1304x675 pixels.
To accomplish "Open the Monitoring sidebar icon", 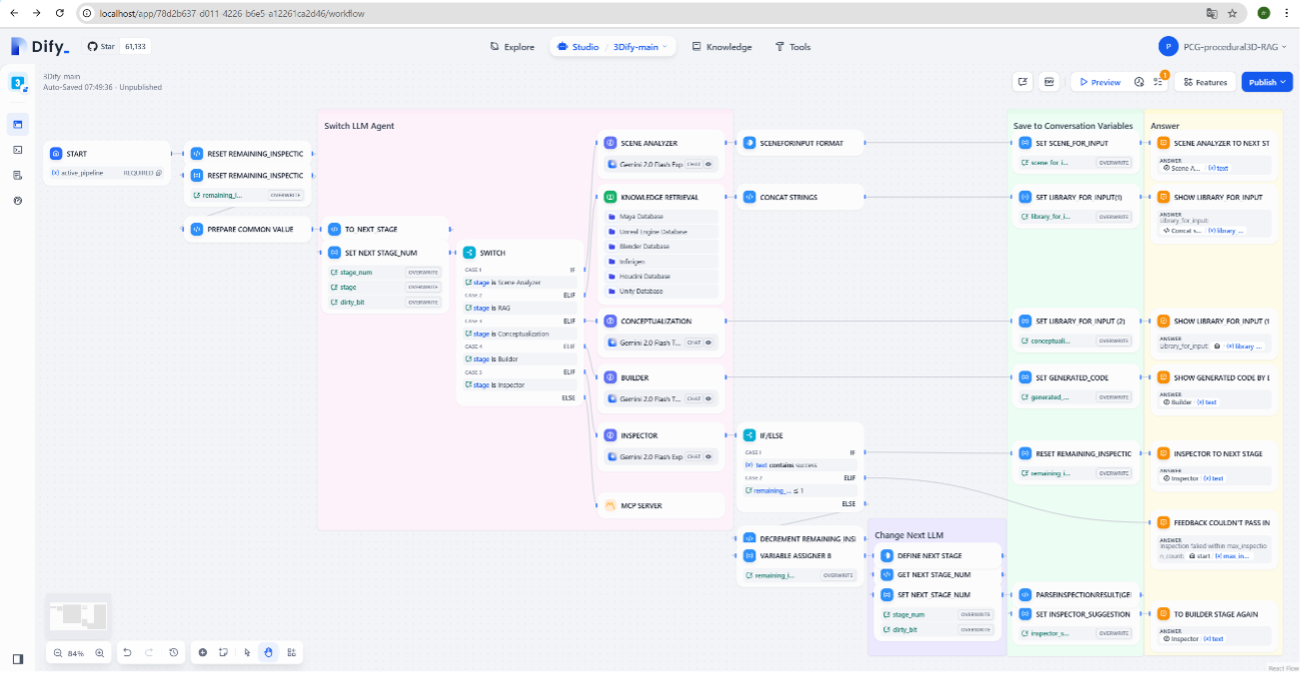I will (18, 201).
